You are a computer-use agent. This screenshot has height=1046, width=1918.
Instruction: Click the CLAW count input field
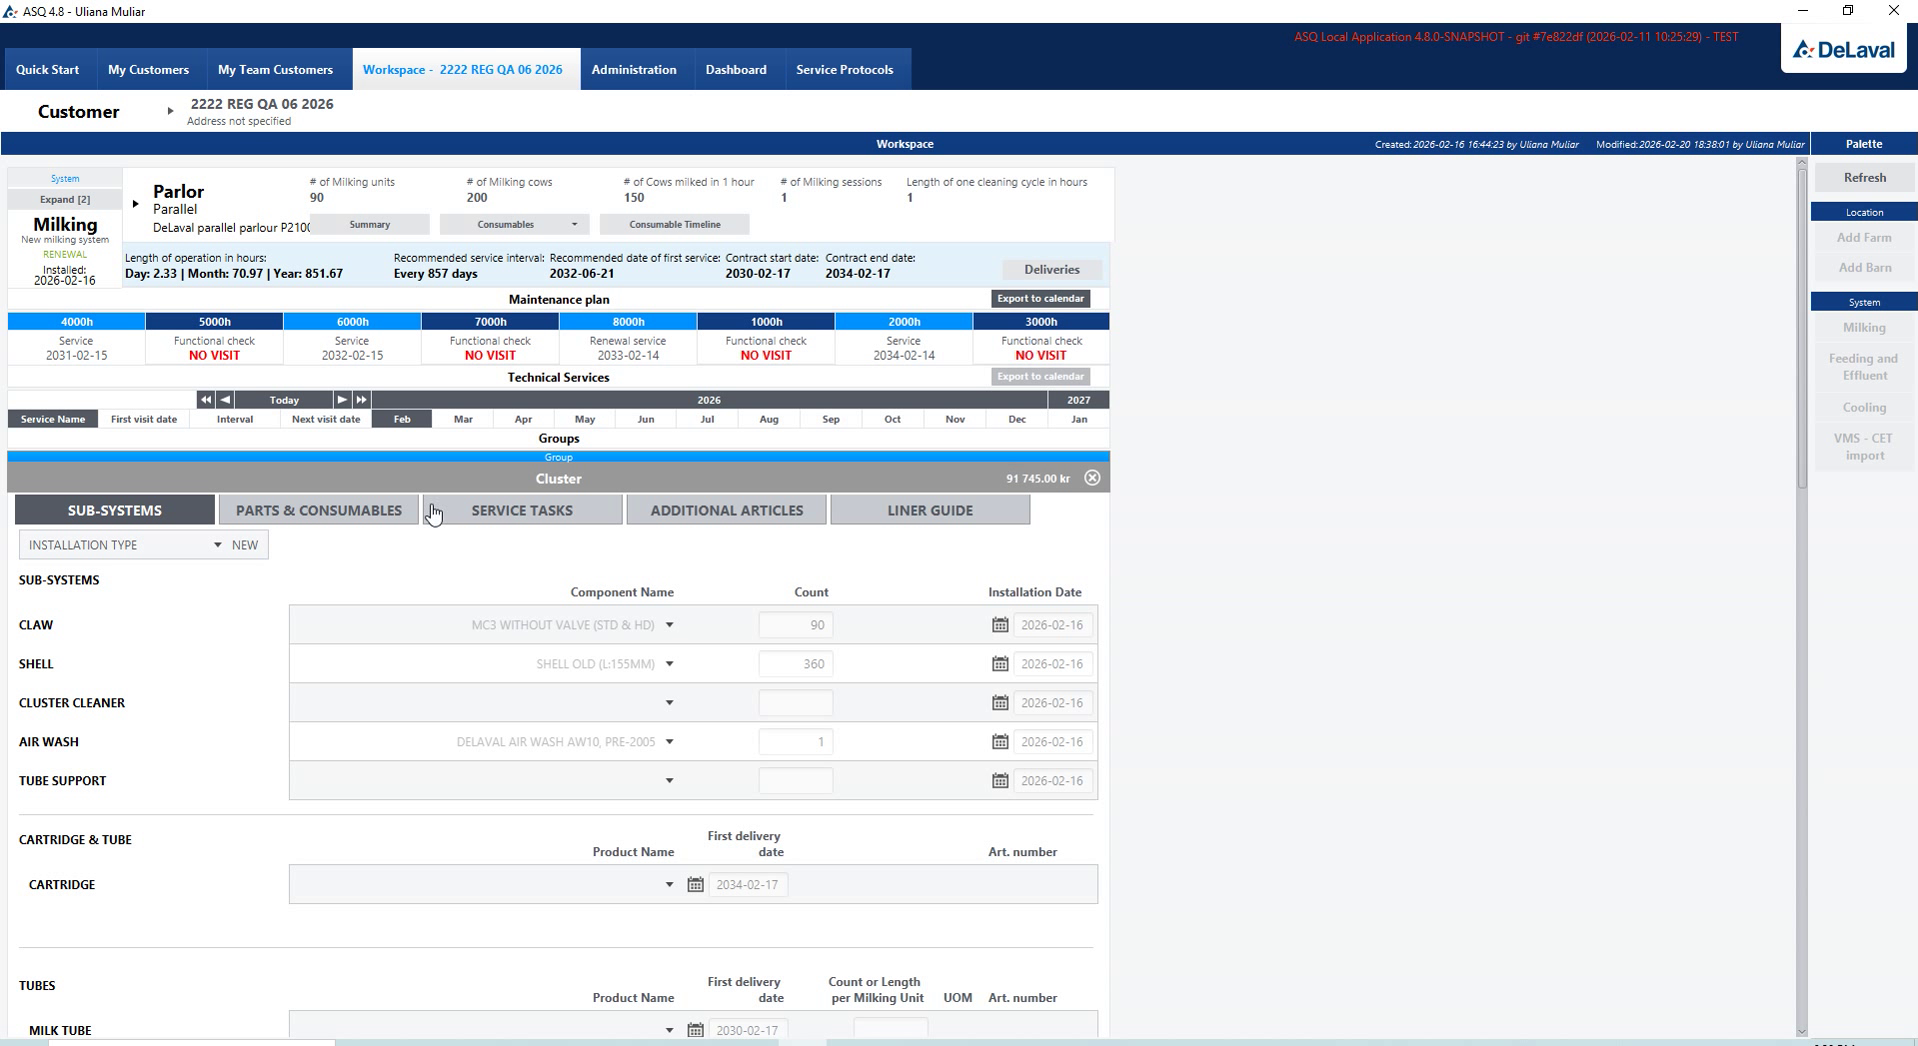pos(796,625)
